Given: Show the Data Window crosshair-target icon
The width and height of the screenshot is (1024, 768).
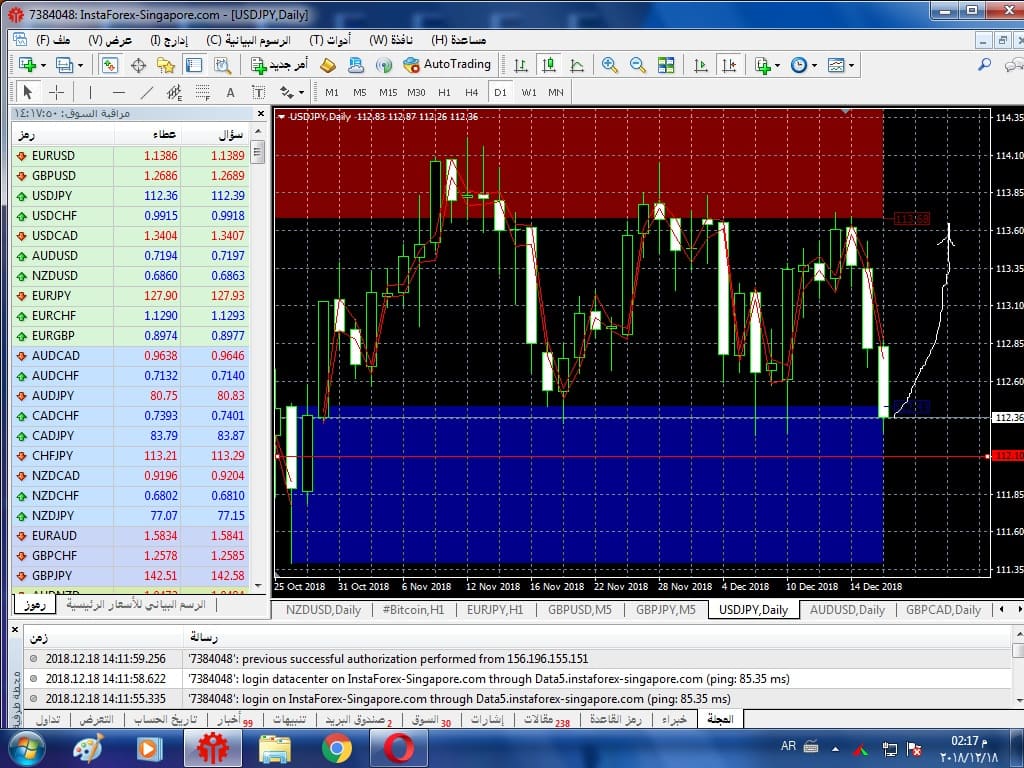Looking at the screenshot, I should [138, 65].
